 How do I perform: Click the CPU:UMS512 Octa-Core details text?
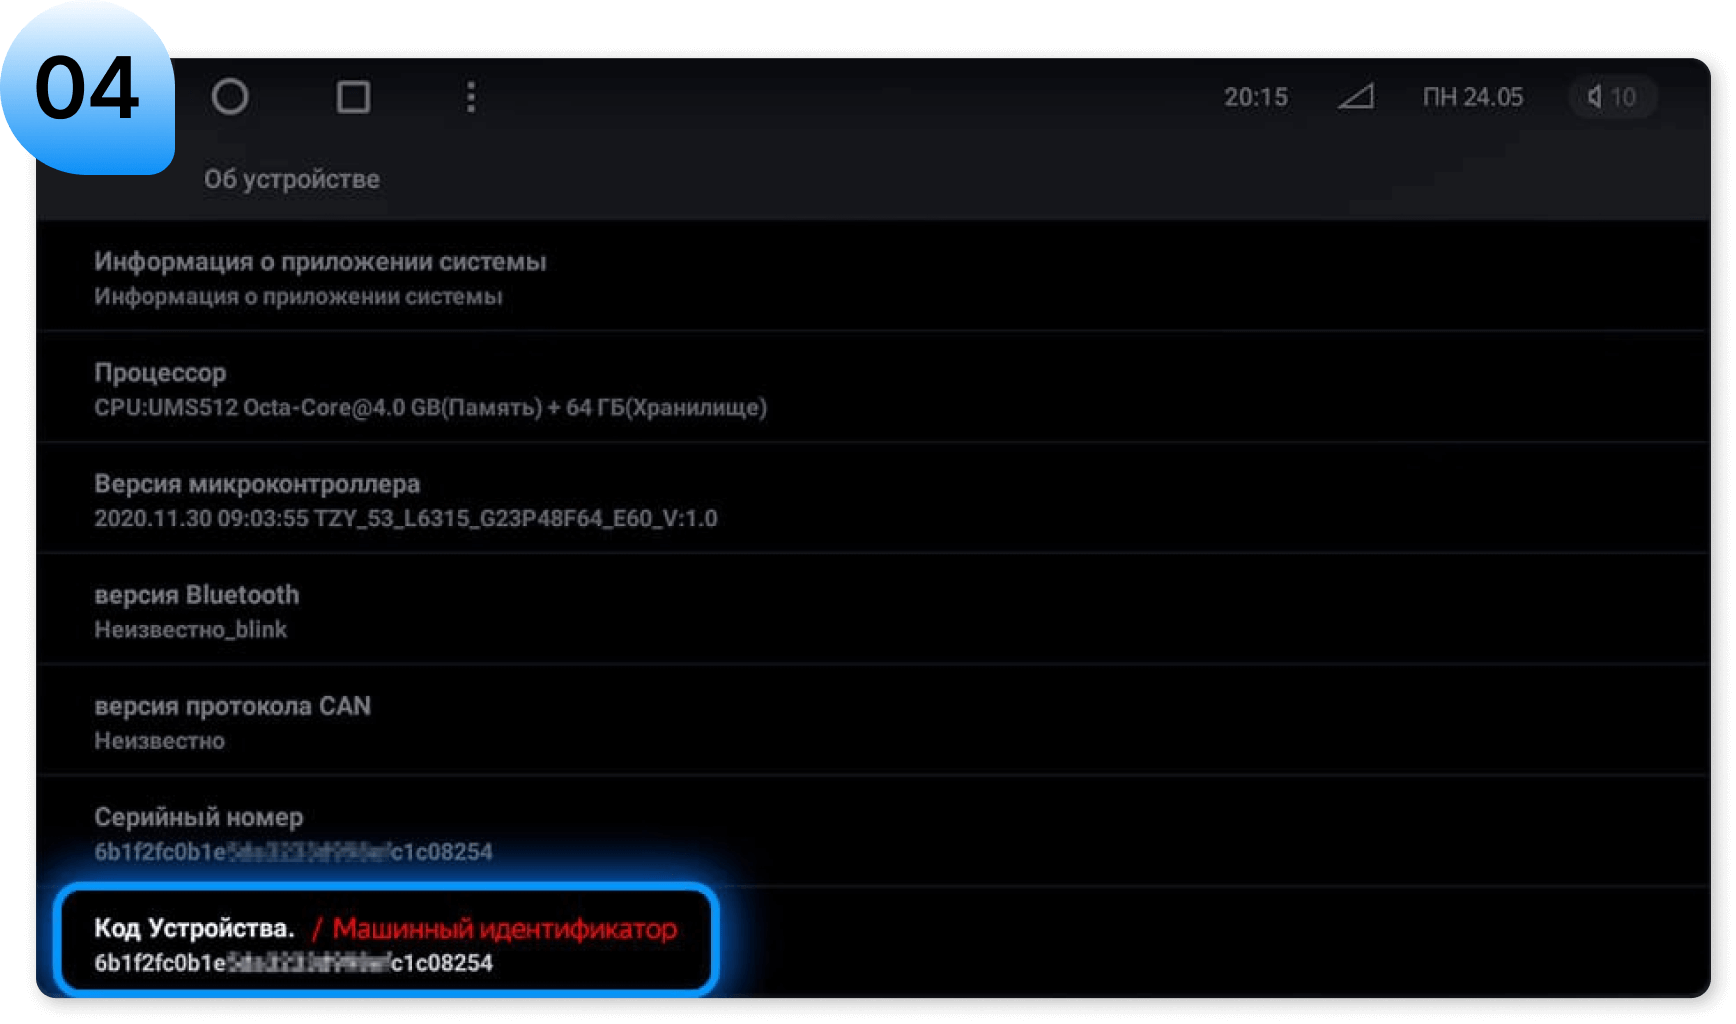(x=430, y=408)
